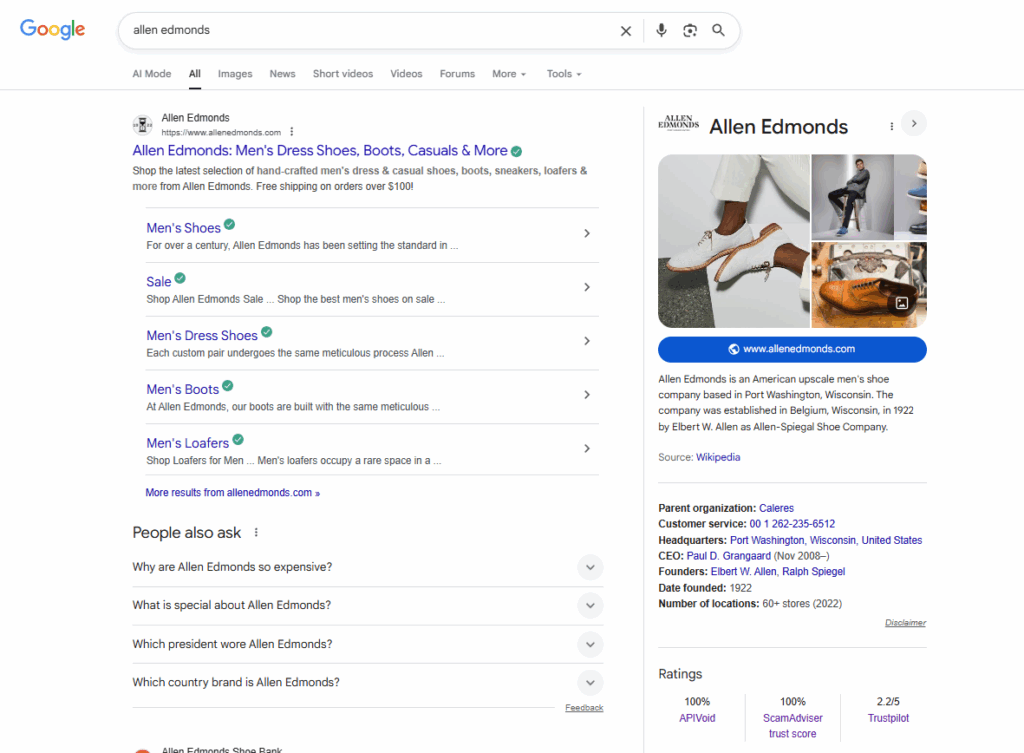Screen dimensions: 1024x753
Task: Click "More results from allenedmonds.com"
Action: (232, 492)
